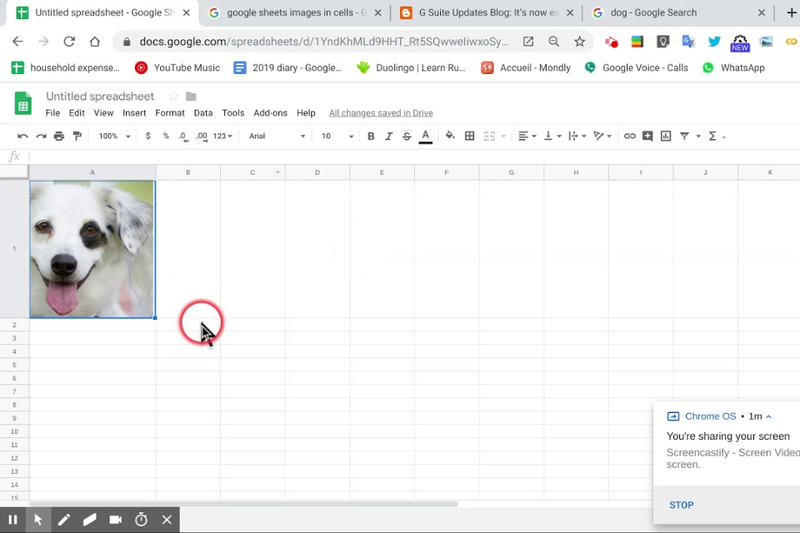This screenshot has height=533, width=800.
Task: Select the Screencastify eraser tool
Action: (90, 519)
